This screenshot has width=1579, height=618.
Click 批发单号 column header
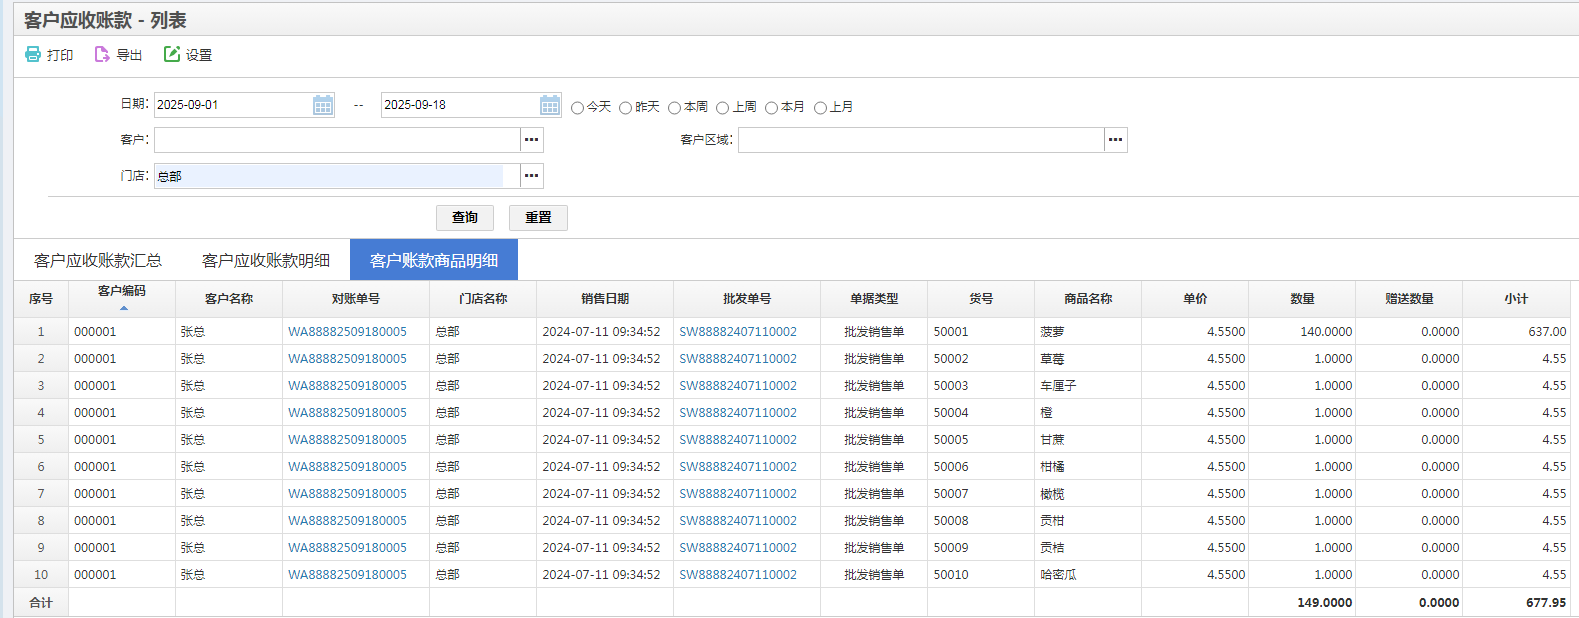pos(747,299)
